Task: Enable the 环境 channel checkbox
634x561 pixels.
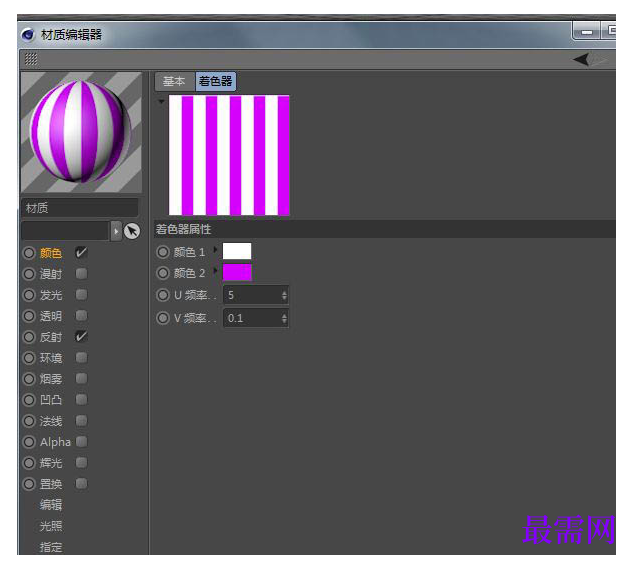Action: tap(81, 358)
